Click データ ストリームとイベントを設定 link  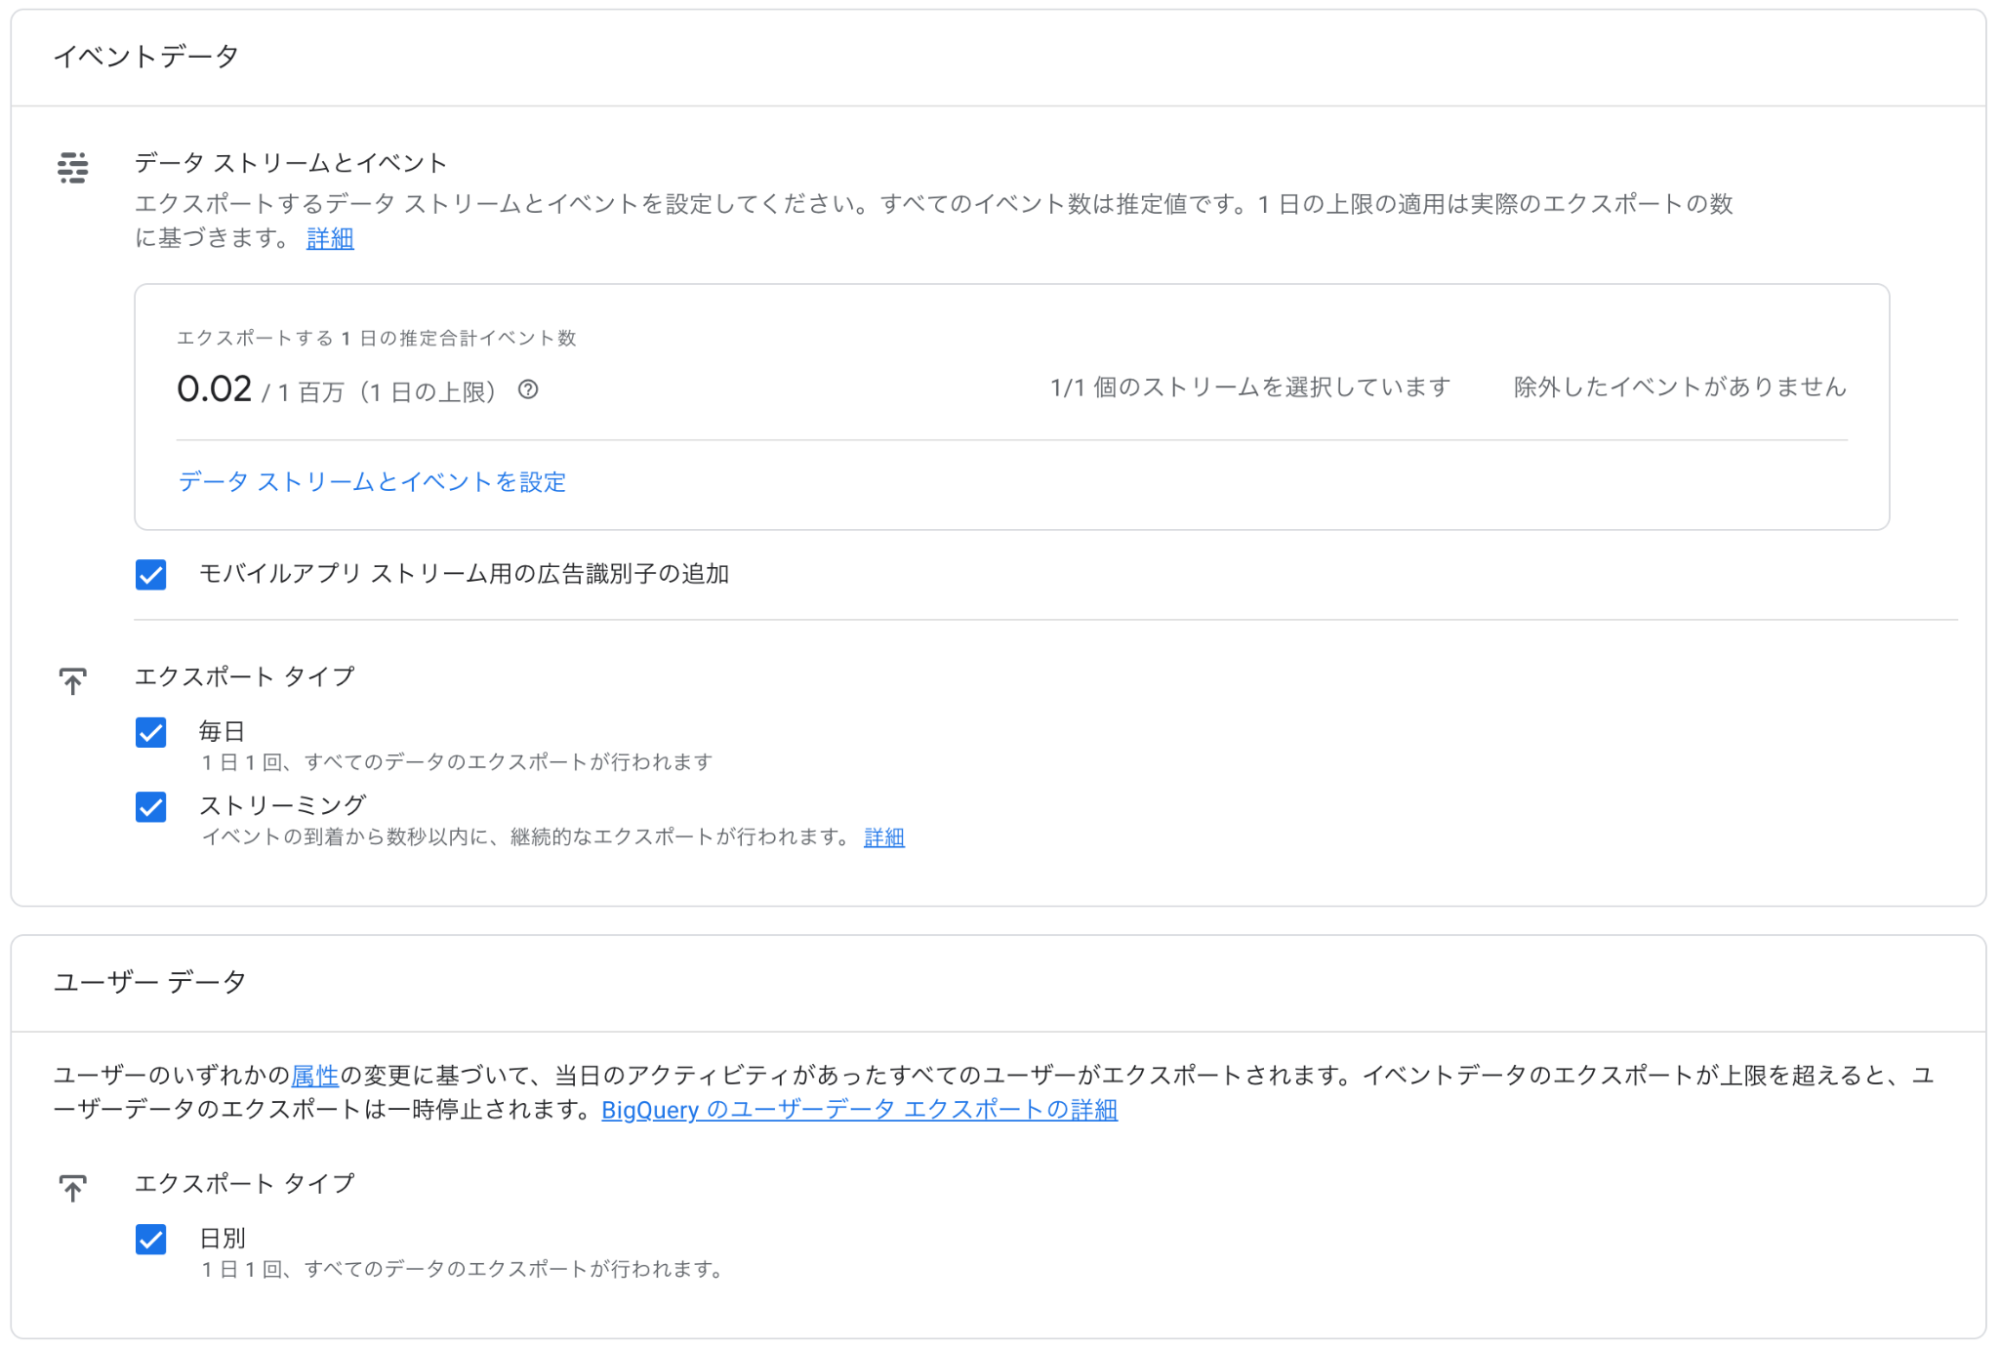click(x=372, y=482)
